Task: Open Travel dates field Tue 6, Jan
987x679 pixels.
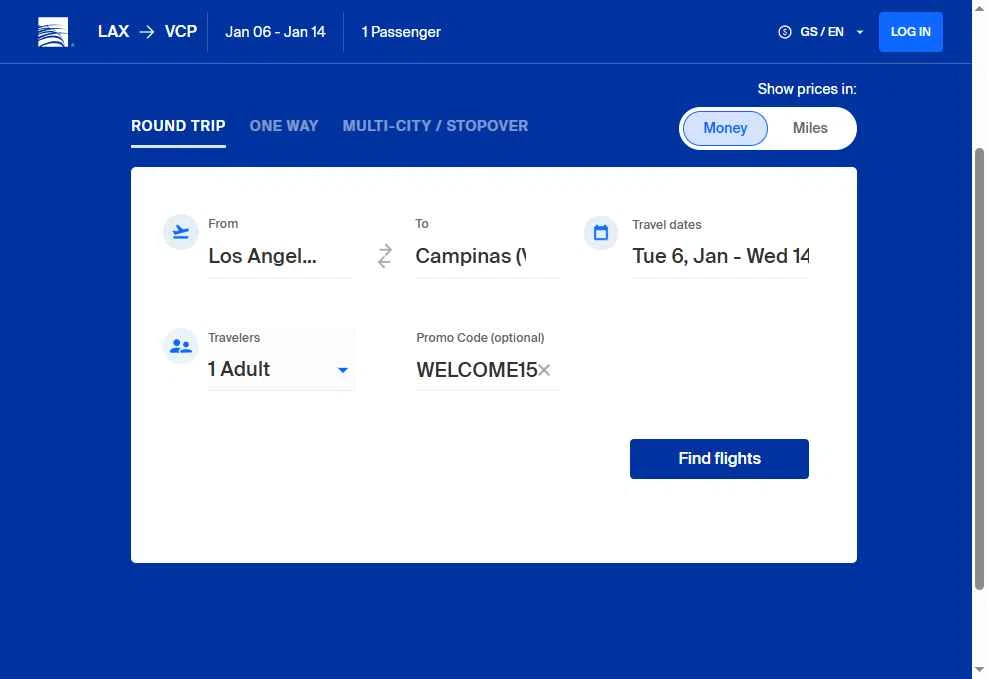Action: [x=720, y=256]
